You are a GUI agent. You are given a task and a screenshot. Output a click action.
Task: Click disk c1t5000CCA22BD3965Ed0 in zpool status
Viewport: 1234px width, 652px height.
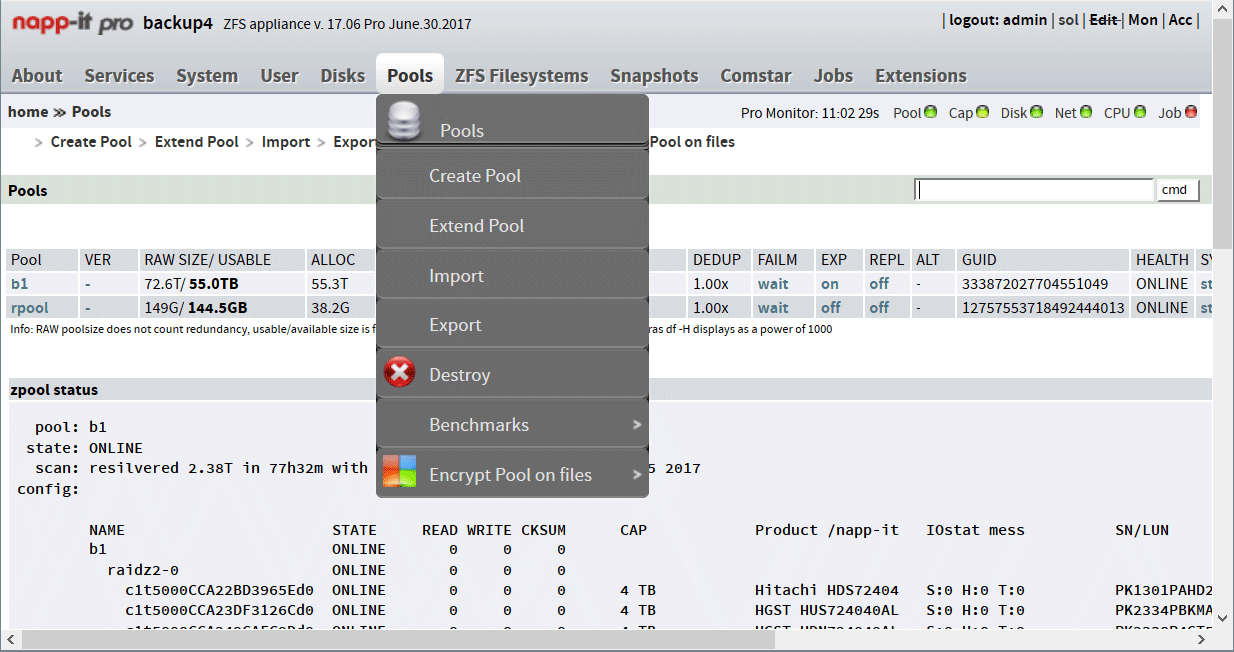219,590
